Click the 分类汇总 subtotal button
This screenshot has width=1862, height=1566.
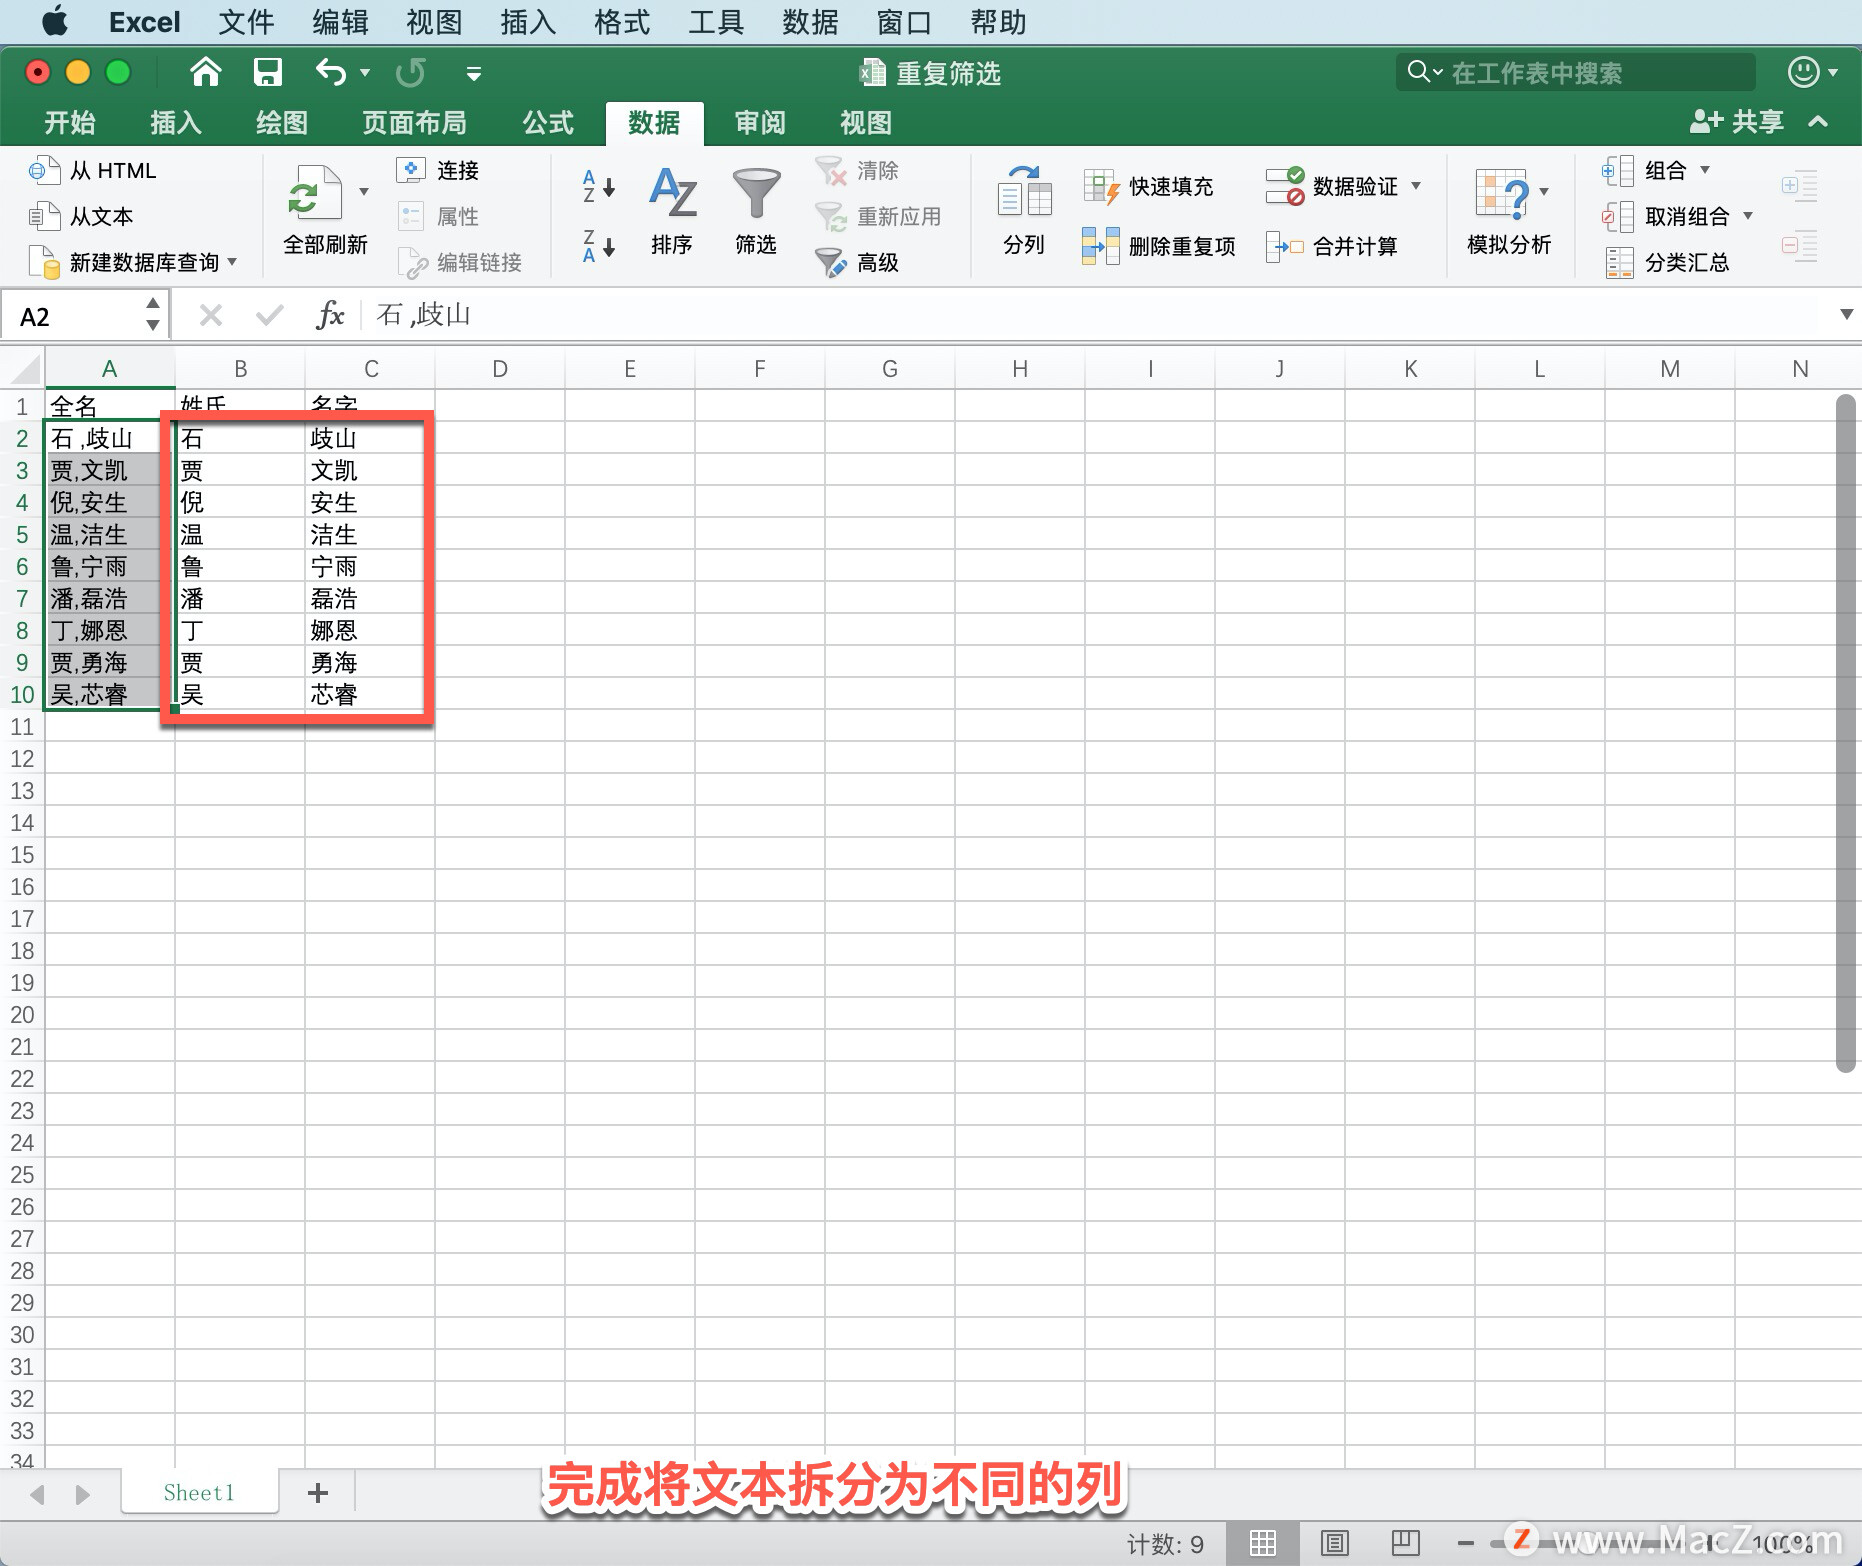tap(1667, 262)
